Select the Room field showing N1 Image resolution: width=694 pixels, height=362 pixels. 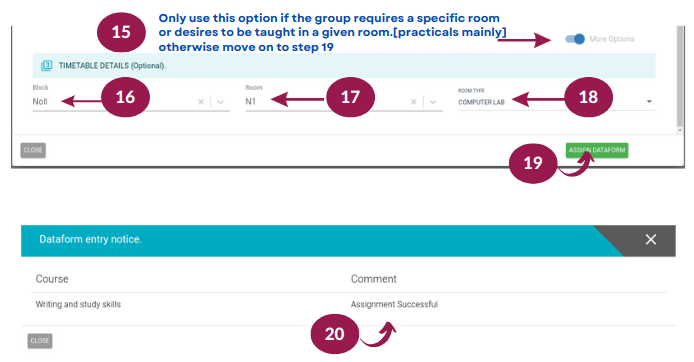(x=344, y=102)
